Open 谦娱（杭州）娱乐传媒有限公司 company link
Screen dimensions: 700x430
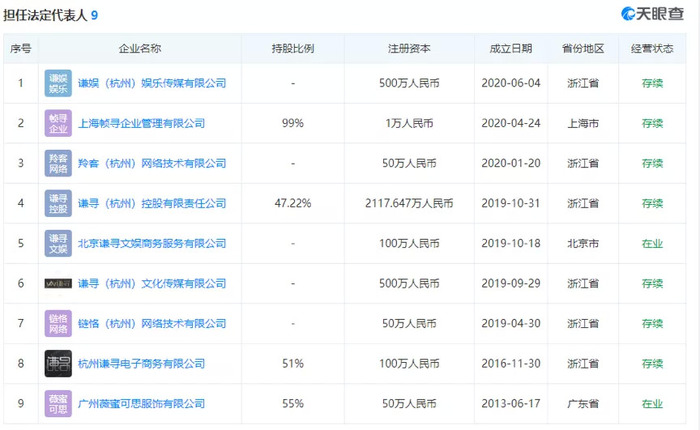pos(152,83)
